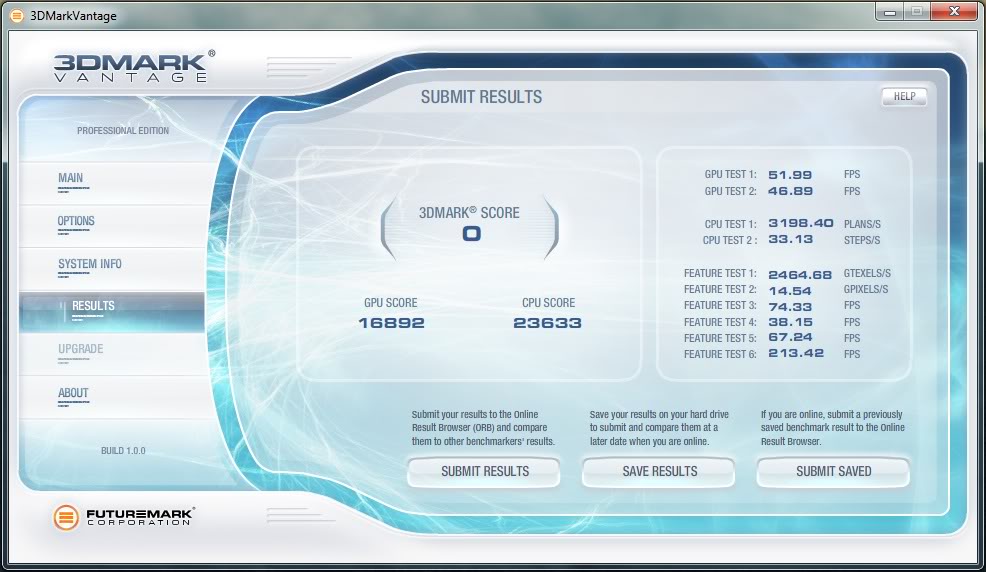This screenshot has height=572, width=986.
Task: Switch to the SYSTEM INFO section
Action: coord(90,265)
